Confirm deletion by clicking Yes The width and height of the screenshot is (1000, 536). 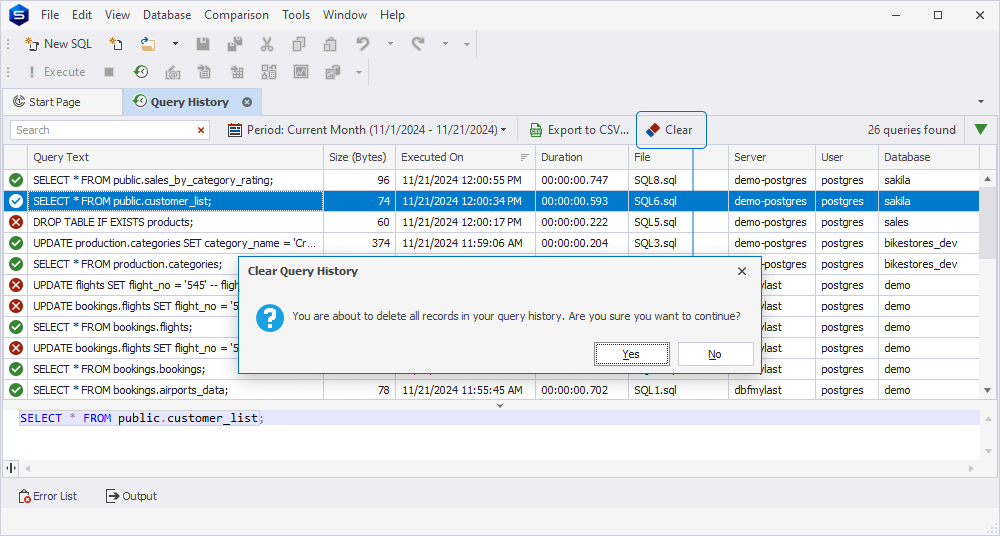(x=631, y=354)
